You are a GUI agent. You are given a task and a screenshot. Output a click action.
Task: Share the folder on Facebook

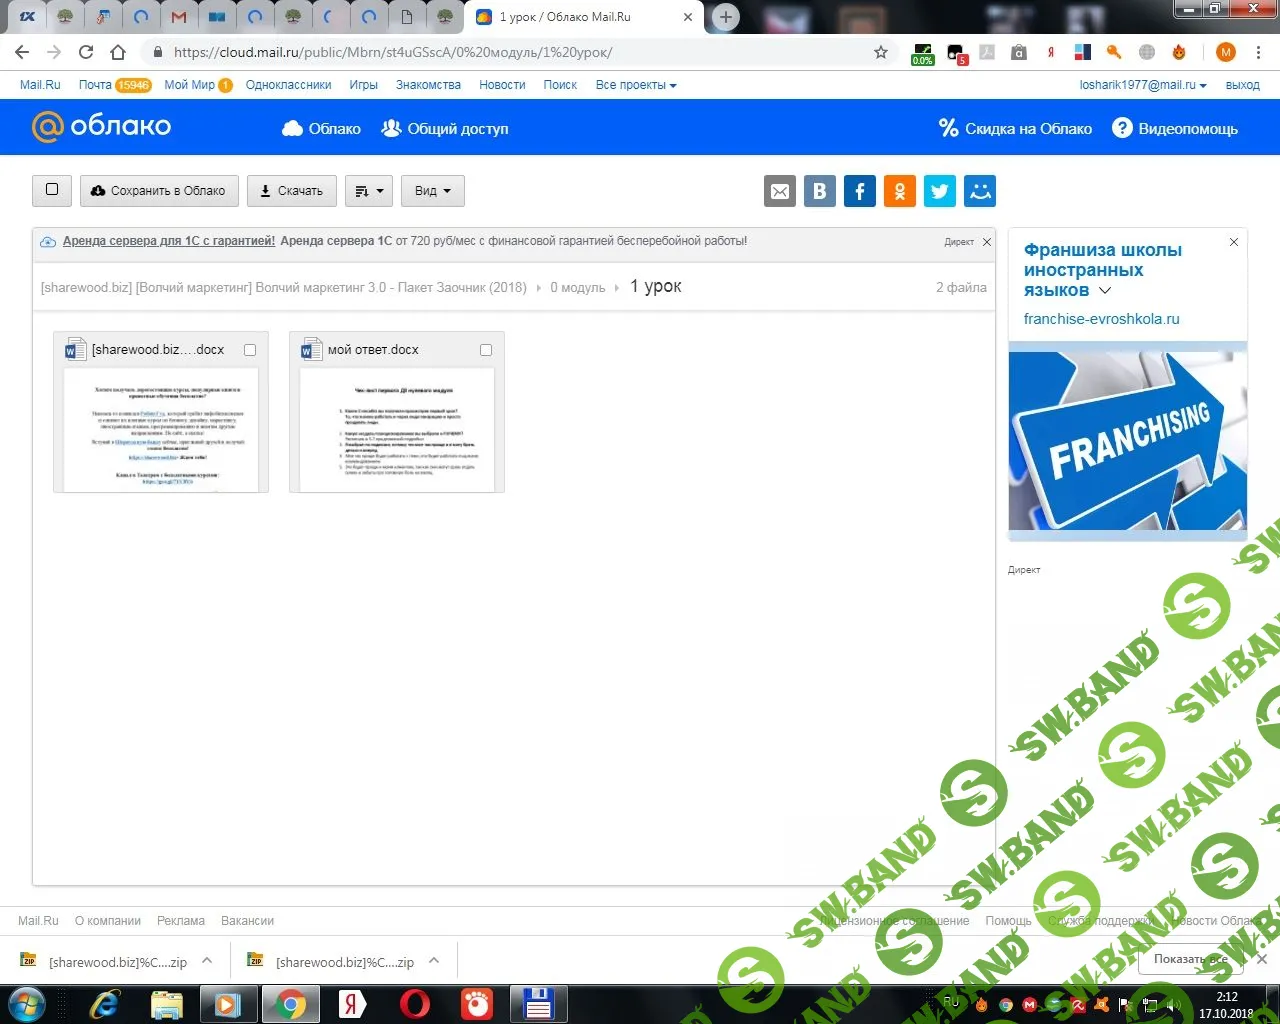click(860, 191)
